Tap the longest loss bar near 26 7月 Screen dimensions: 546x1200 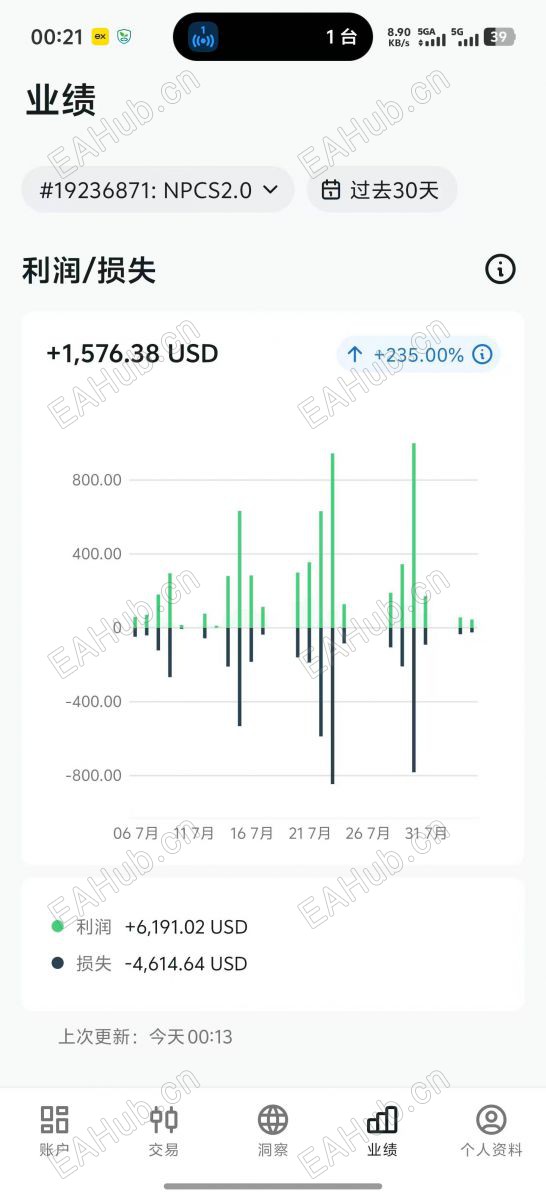(x=333, y=706)
